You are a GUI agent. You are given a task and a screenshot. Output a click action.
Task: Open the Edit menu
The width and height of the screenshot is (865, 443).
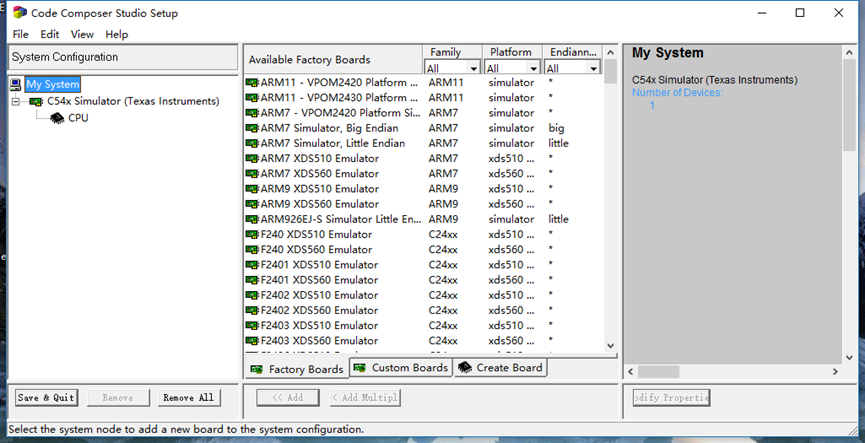pos(50,34)
